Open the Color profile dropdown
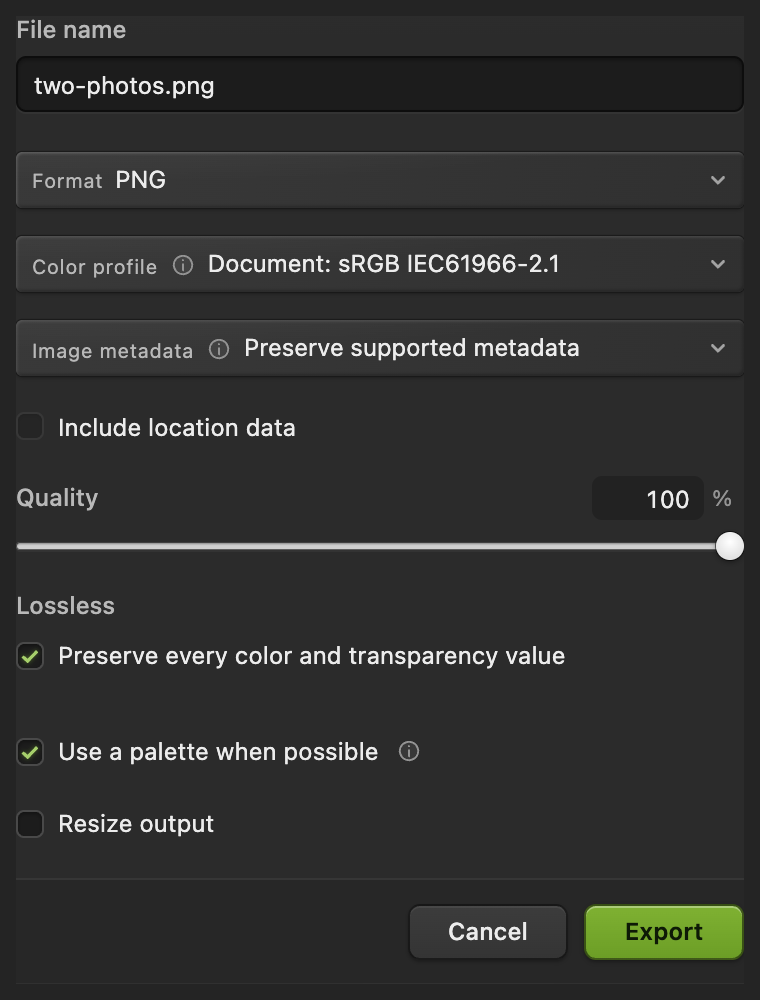This screenshot has height=1000, width=760. pyautogui.click(x=380, y=265)
